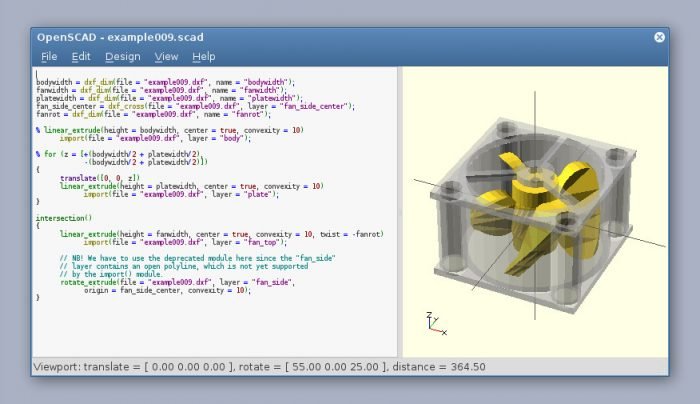Viewport: 700px width, 404px height.
Task: Click the 'origin = fan_side_center' code line
Action: click(x=167, y=291)
